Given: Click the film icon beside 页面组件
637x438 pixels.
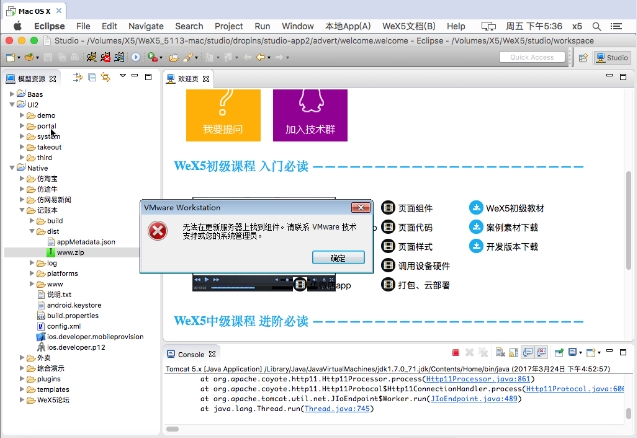Looking at the screenshot, I should (388, 208).
